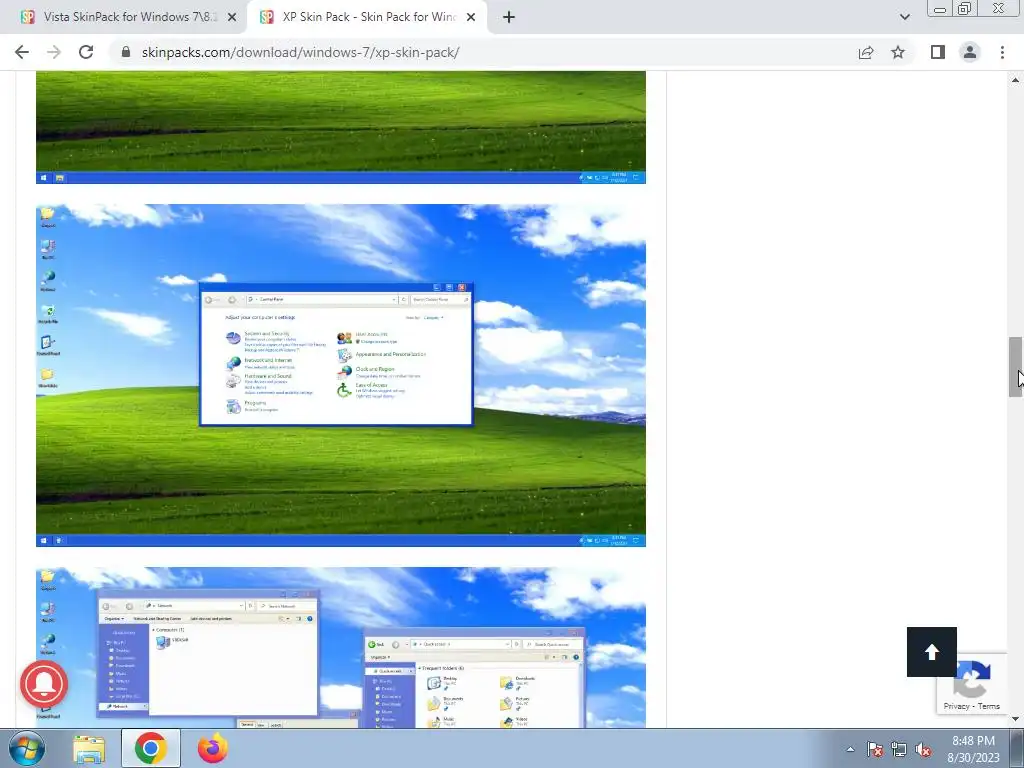This screenshot has height=768, width=1024.
Task: Close the Vista SkinPack tab
Action: click(x=231, y=17)
